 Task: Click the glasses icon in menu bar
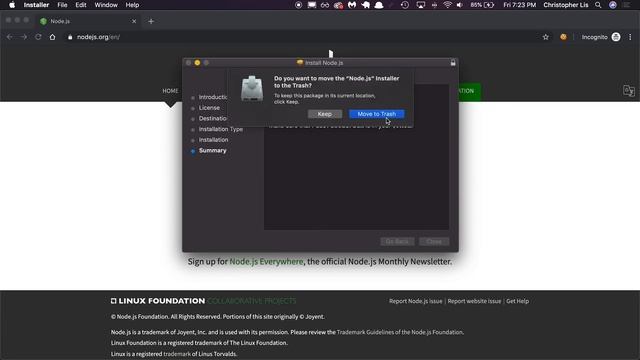click(325, 5)
